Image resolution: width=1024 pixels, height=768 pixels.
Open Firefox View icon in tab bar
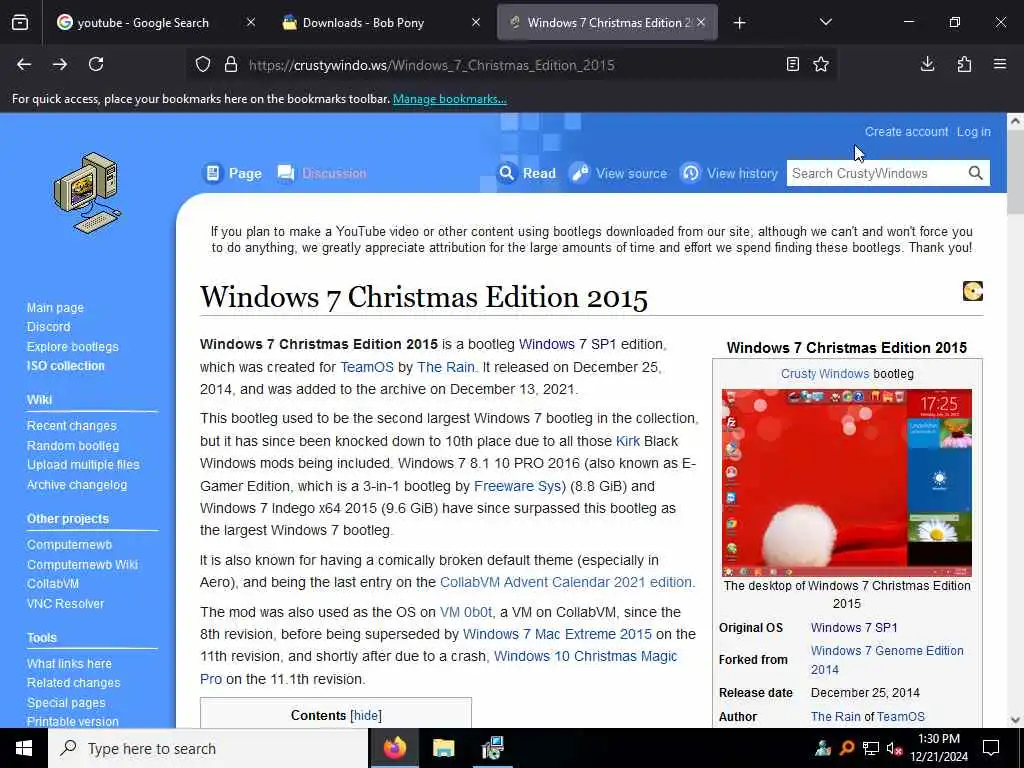(x=20, y=23)
